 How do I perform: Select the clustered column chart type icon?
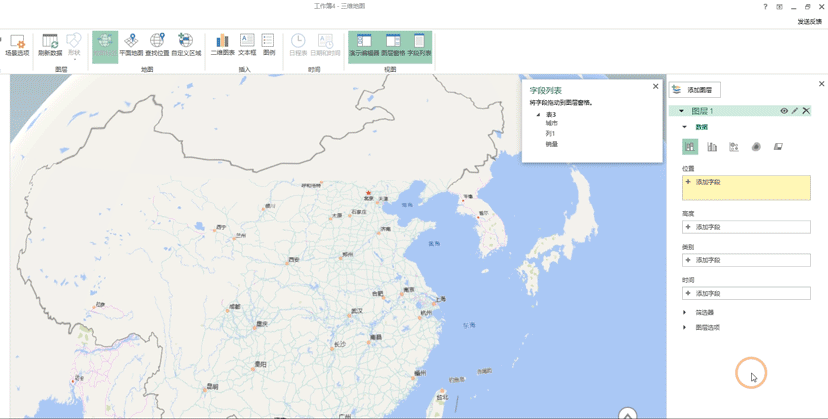click(x=712, y=147)
